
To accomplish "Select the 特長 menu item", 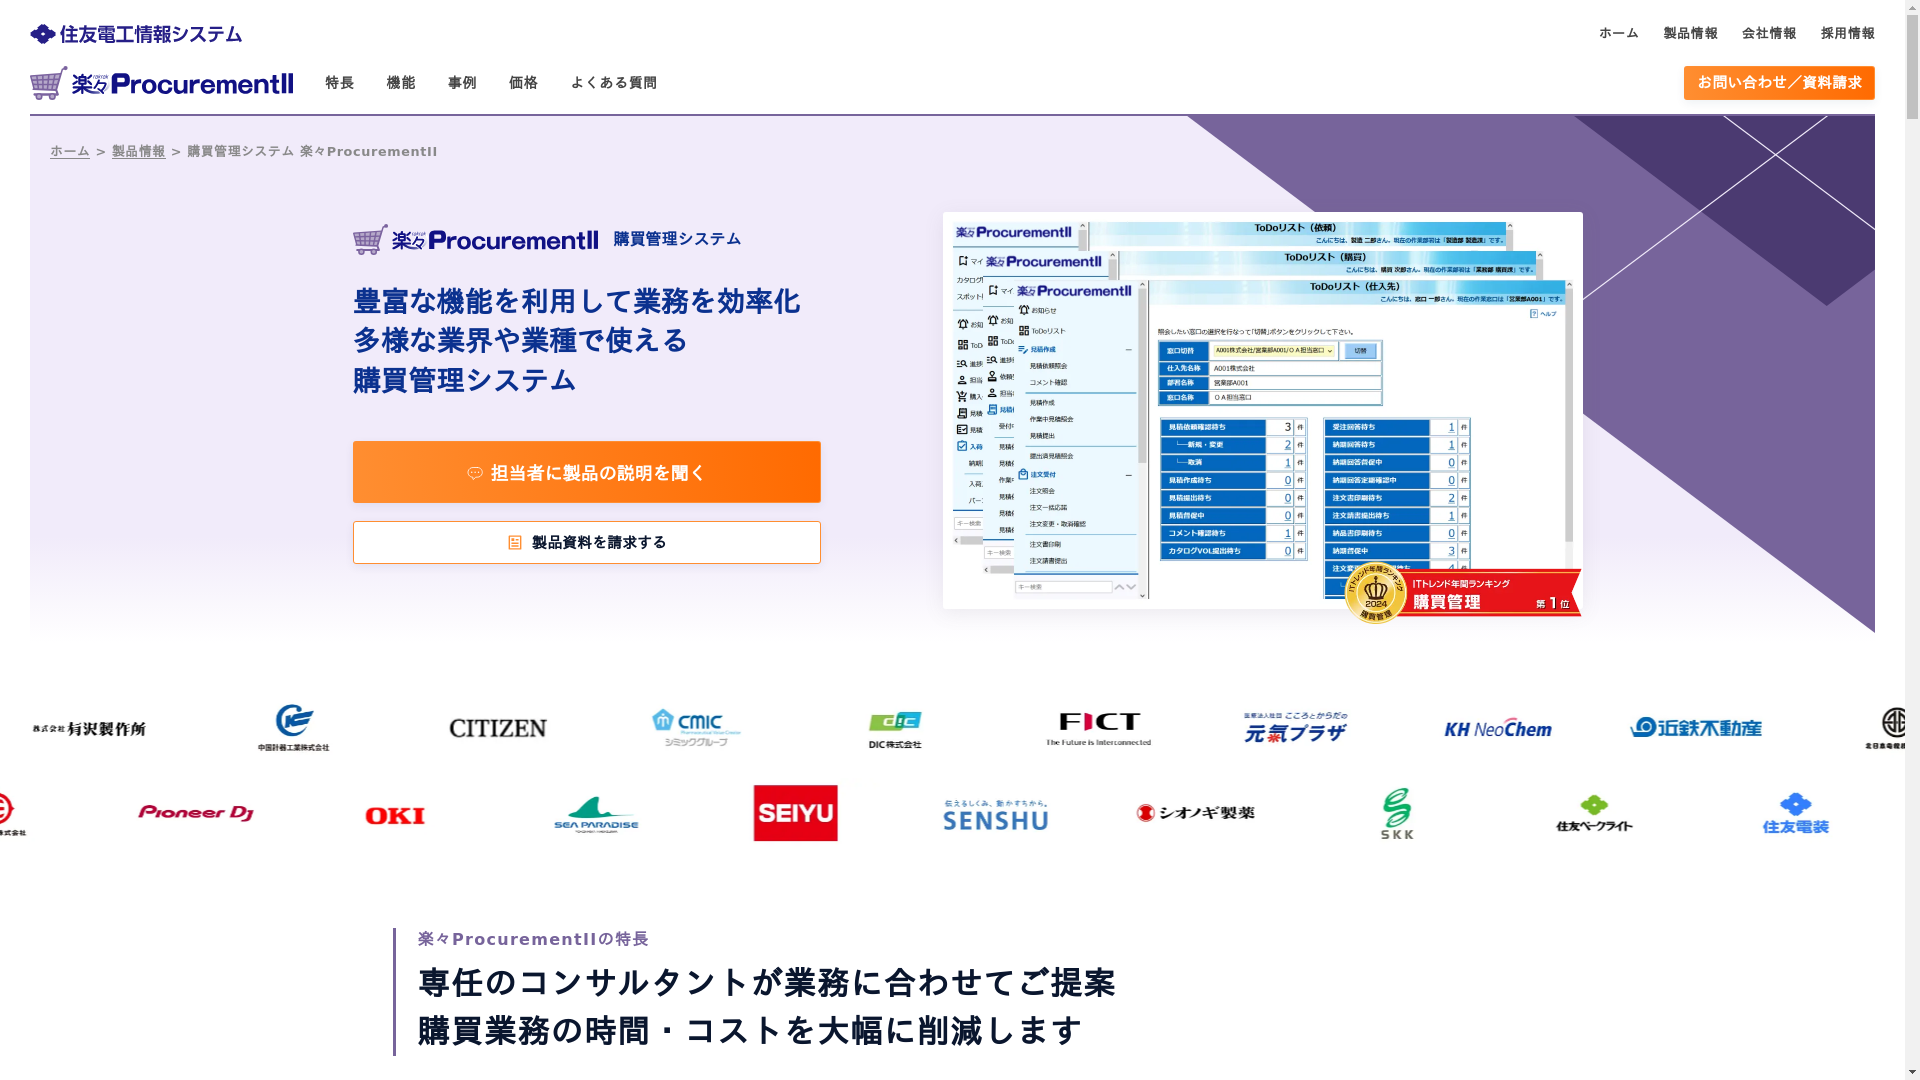I will point(339,83).
